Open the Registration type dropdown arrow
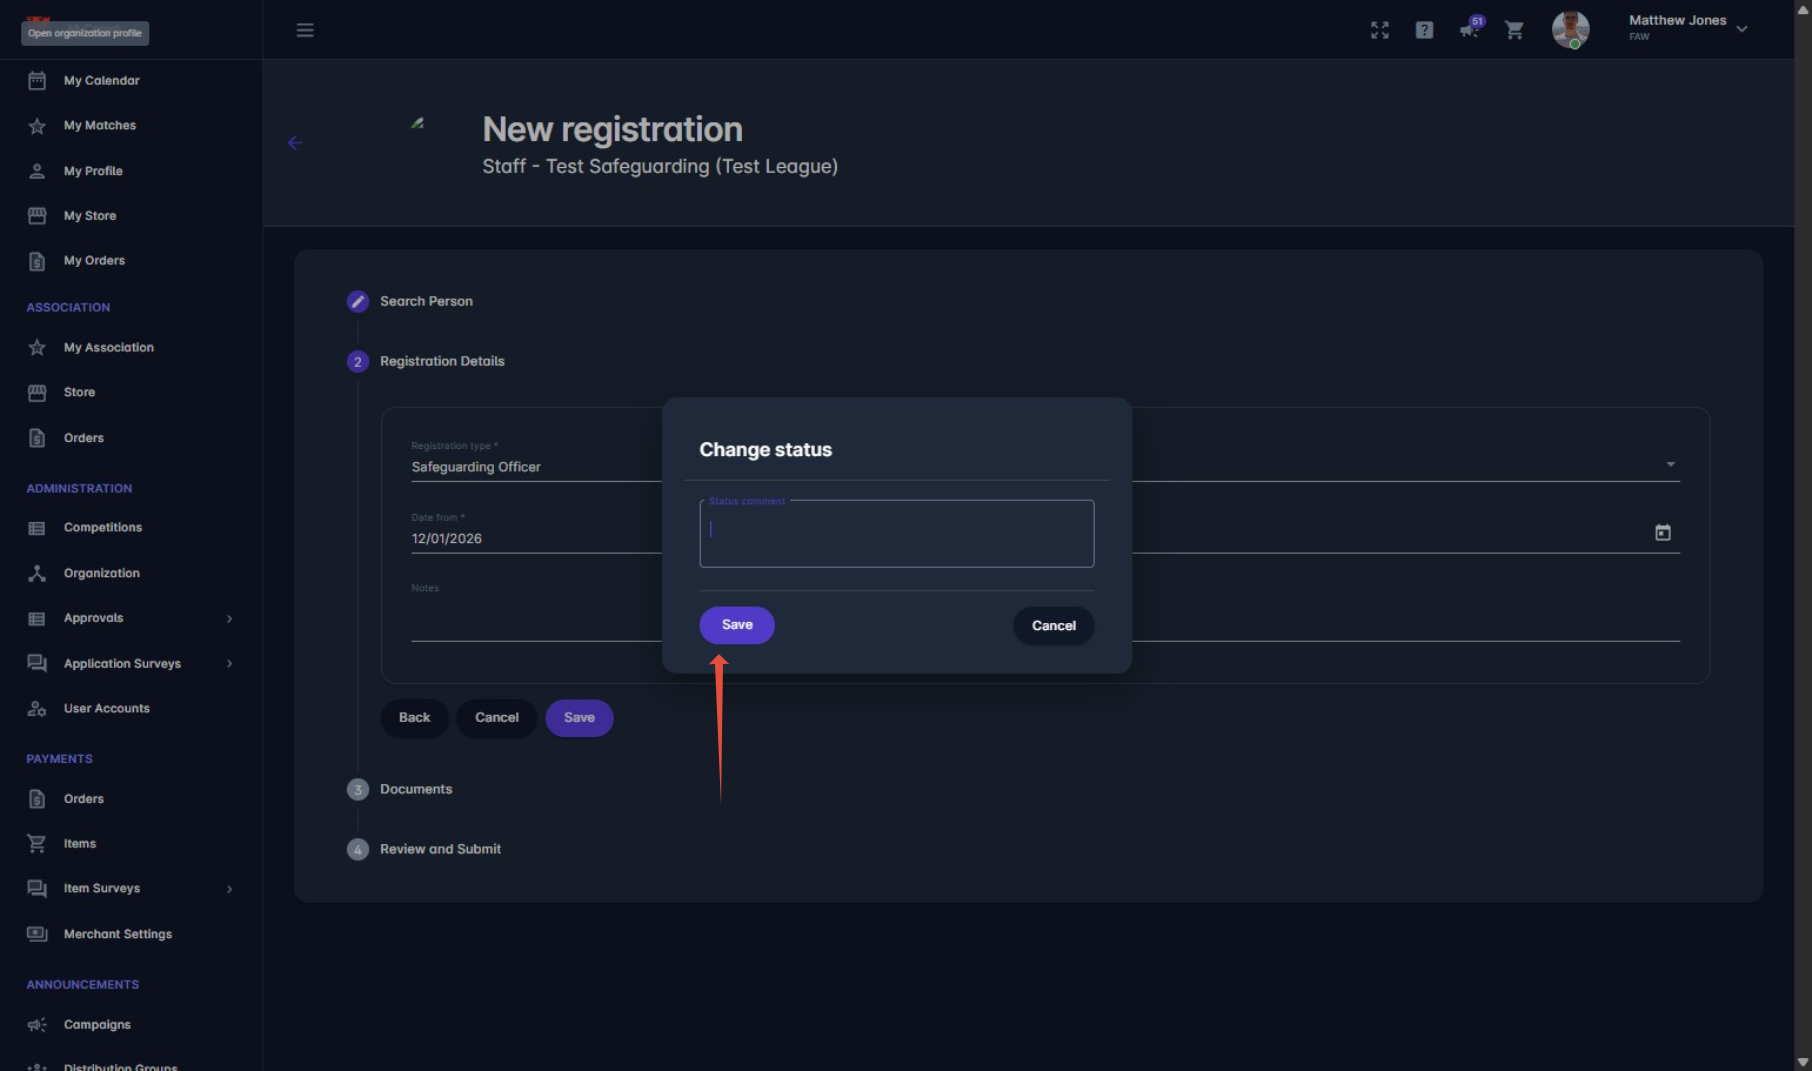The width and height of the screenshot is (1812, 1071). 1670,464
